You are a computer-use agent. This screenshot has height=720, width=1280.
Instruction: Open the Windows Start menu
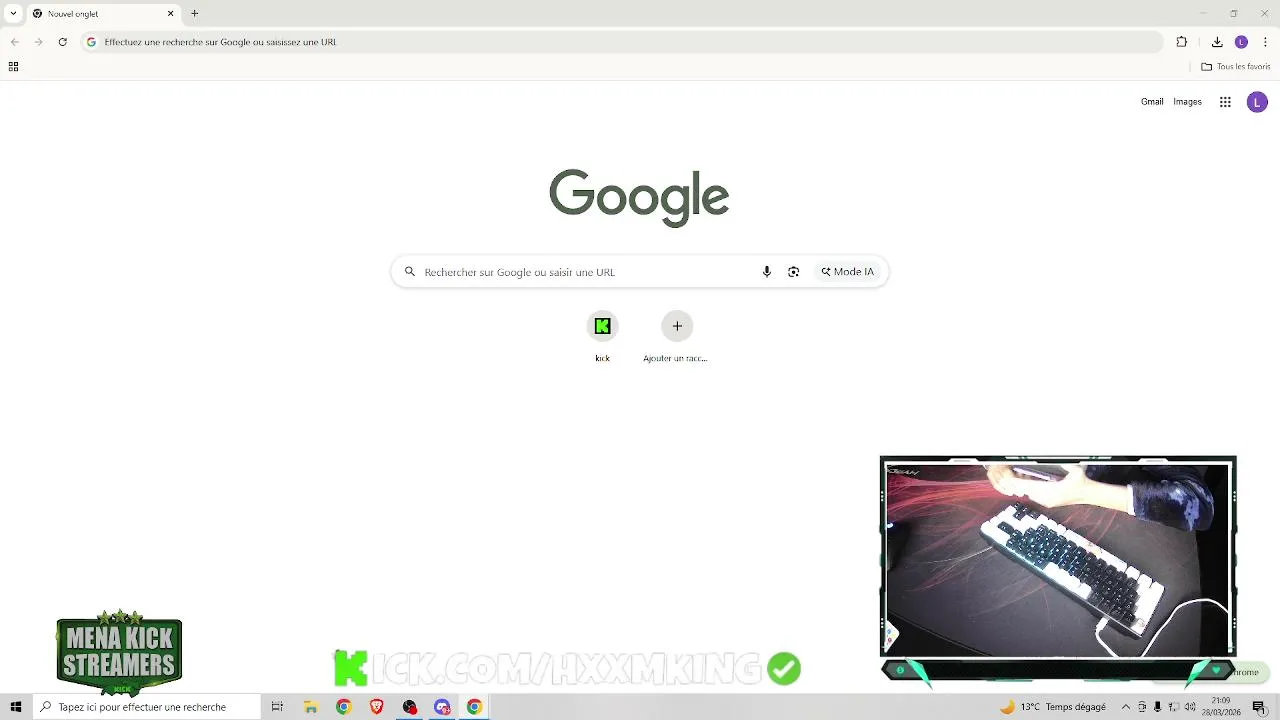click(x=16, y=707)
